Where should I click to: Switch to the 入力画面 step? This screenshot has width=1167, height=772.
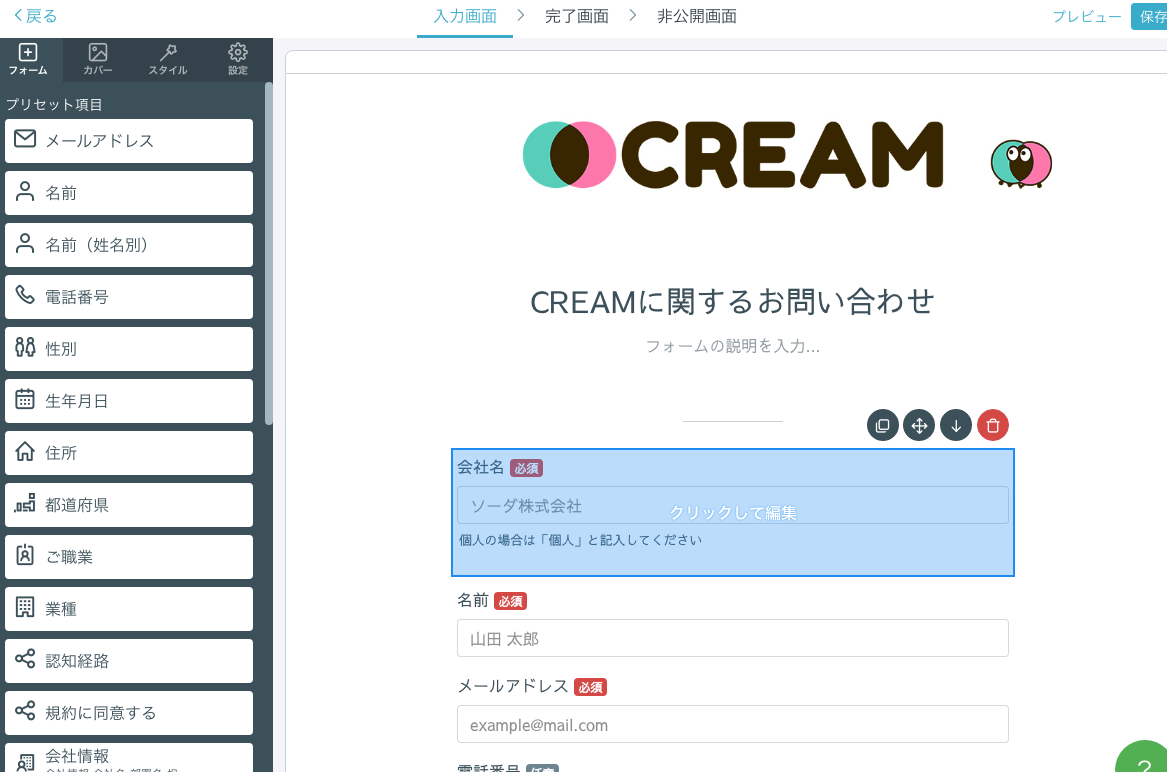point(465,16)
